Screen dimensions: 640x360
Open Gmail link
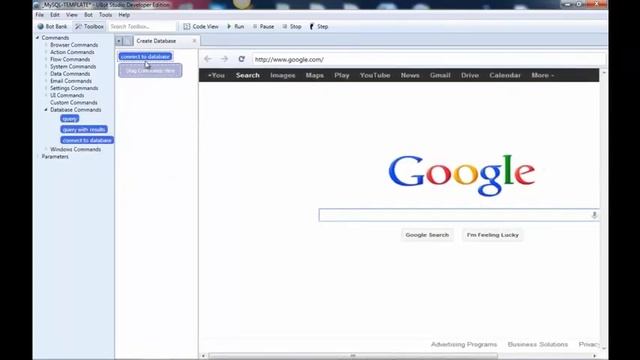(440, 76)
